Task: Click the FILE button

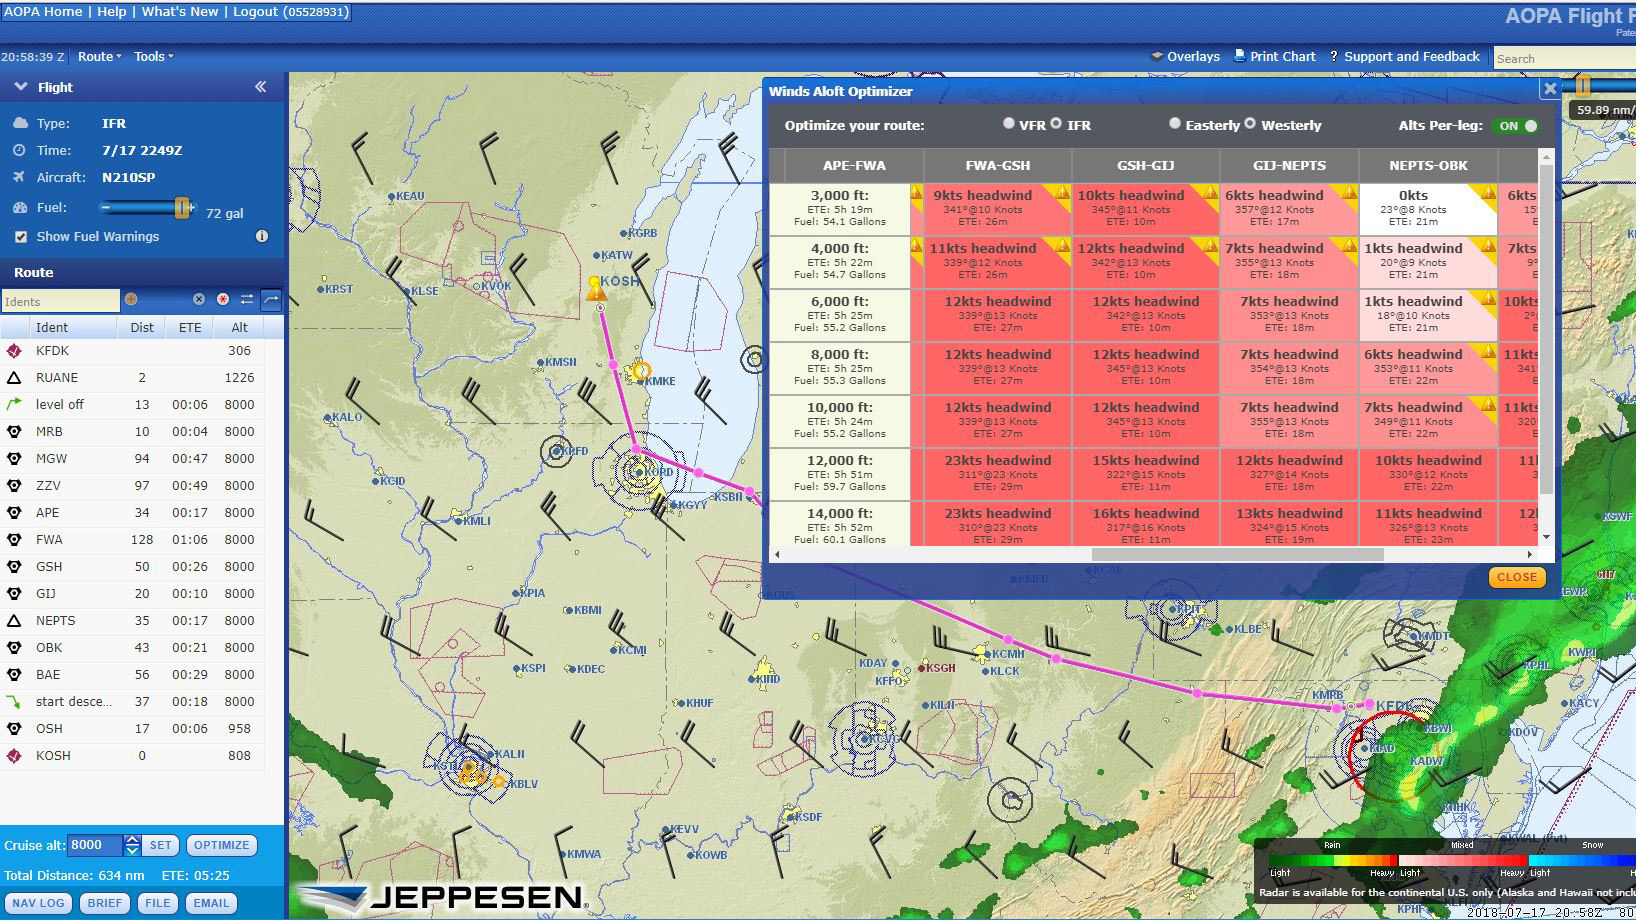Action: click(x=158, y=903)
